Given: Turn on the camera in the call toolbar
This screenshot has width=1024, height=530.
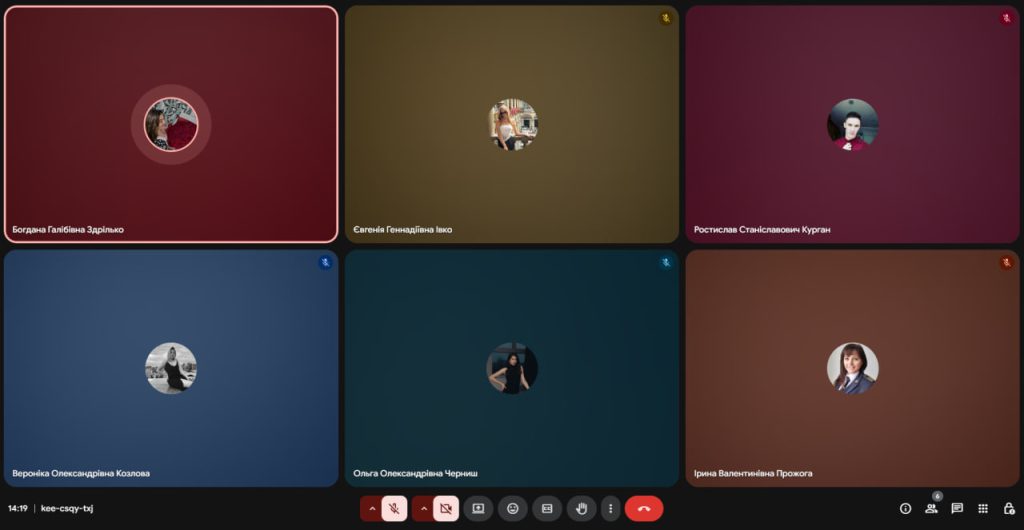Looking at the screenshot, I should (x=446, y=508).
